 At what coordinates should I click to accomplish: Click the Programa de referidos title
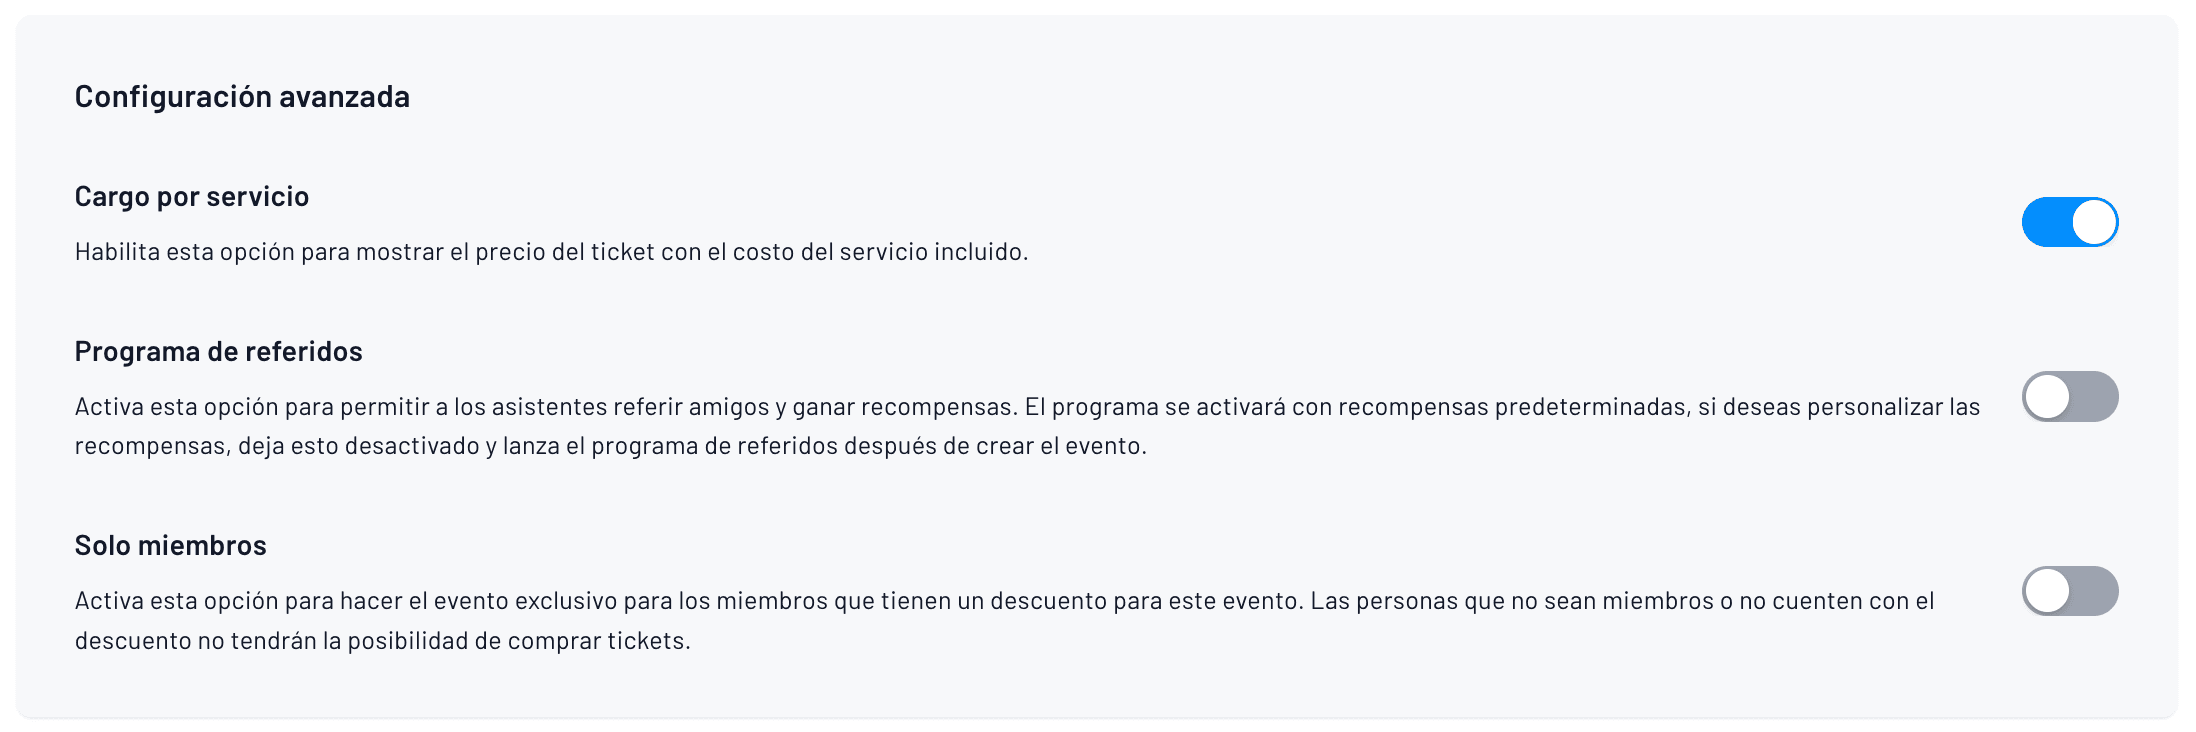(x=218, y=351)
